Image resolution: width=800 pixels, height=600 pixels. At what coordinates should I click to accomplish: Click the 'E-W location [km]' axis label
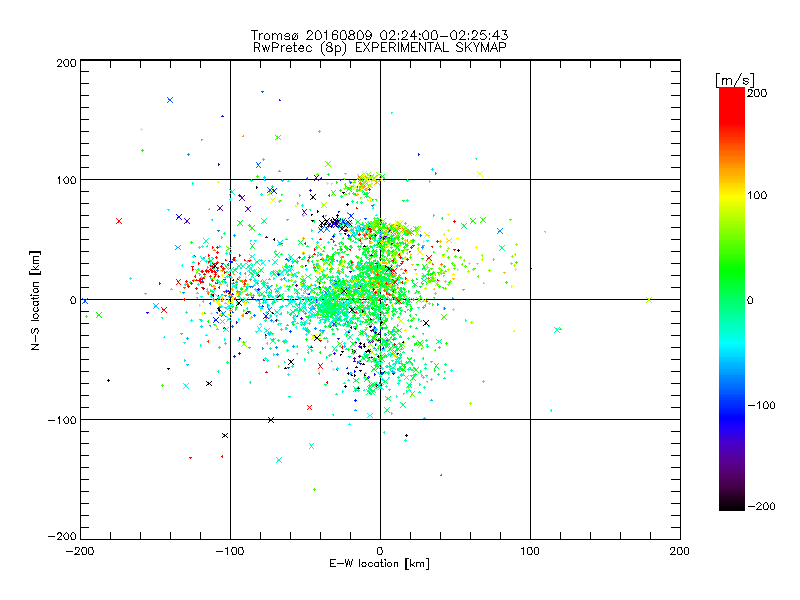379,564
